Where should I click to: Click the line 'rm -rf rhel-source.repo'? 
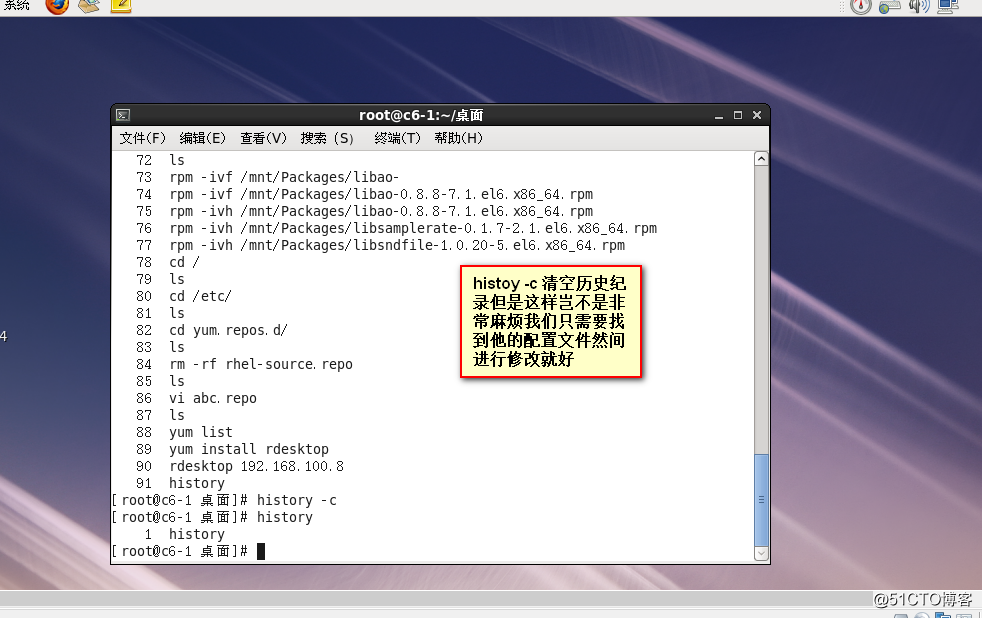click(x=261, y=364)
